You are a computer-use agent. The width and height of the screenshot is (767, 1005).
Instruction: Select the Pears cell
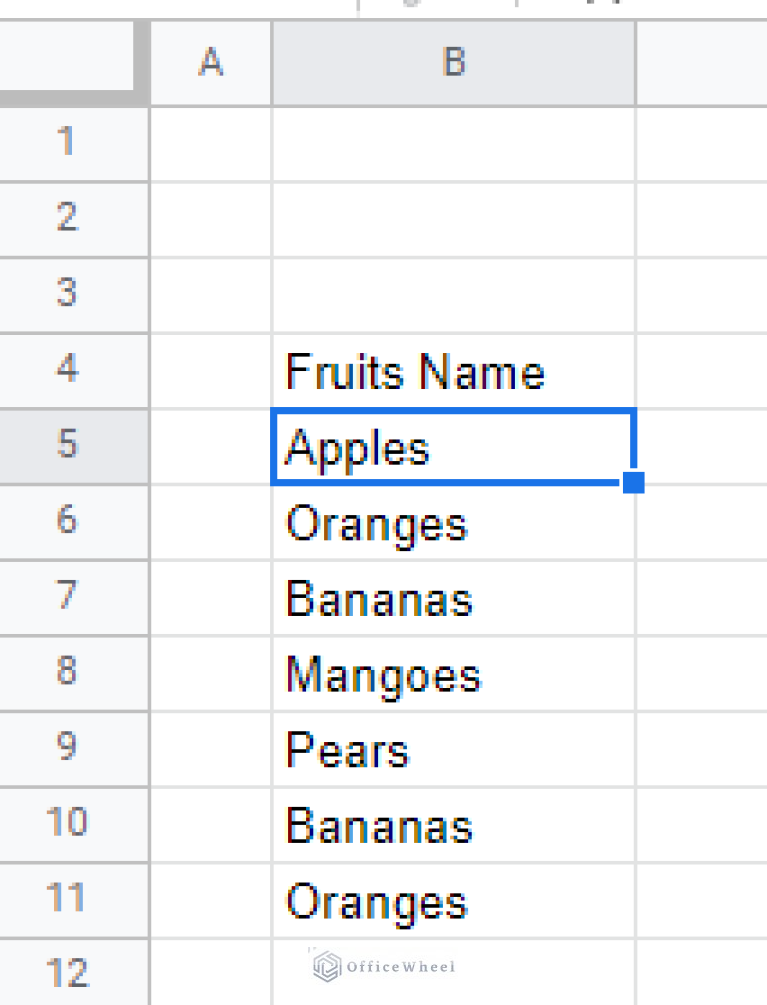coord(454,749)
